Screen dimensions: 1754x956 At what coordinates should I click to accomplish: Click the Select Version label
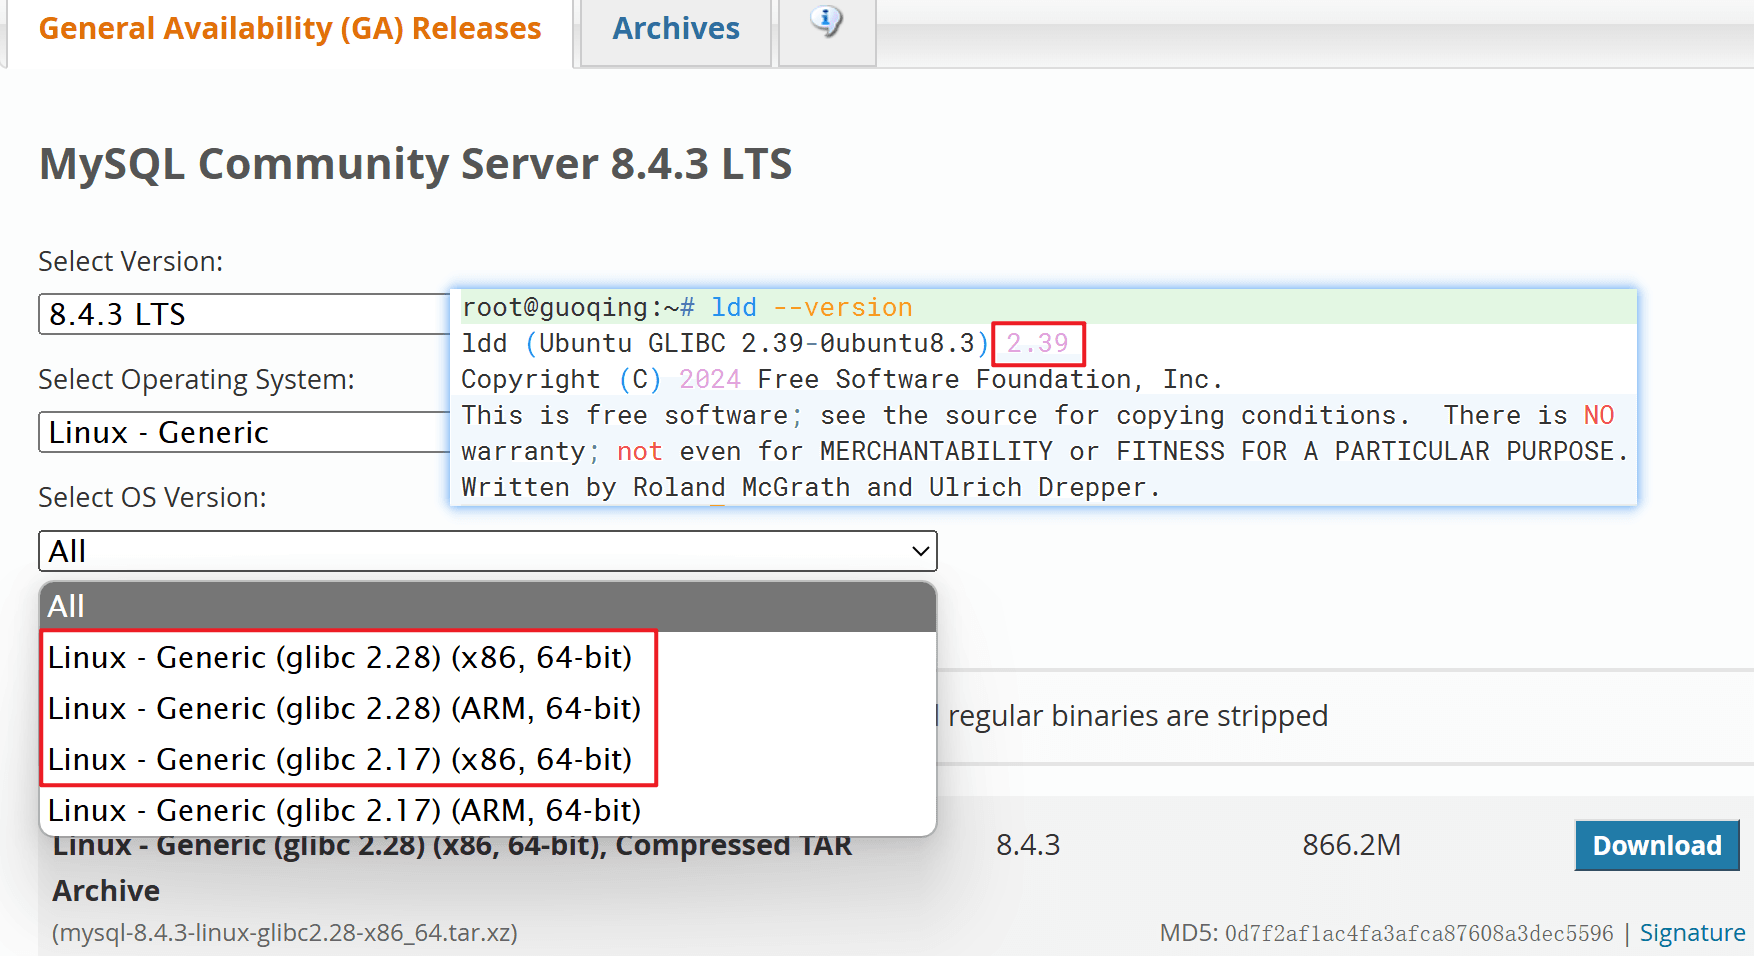[x=131, y=262]
